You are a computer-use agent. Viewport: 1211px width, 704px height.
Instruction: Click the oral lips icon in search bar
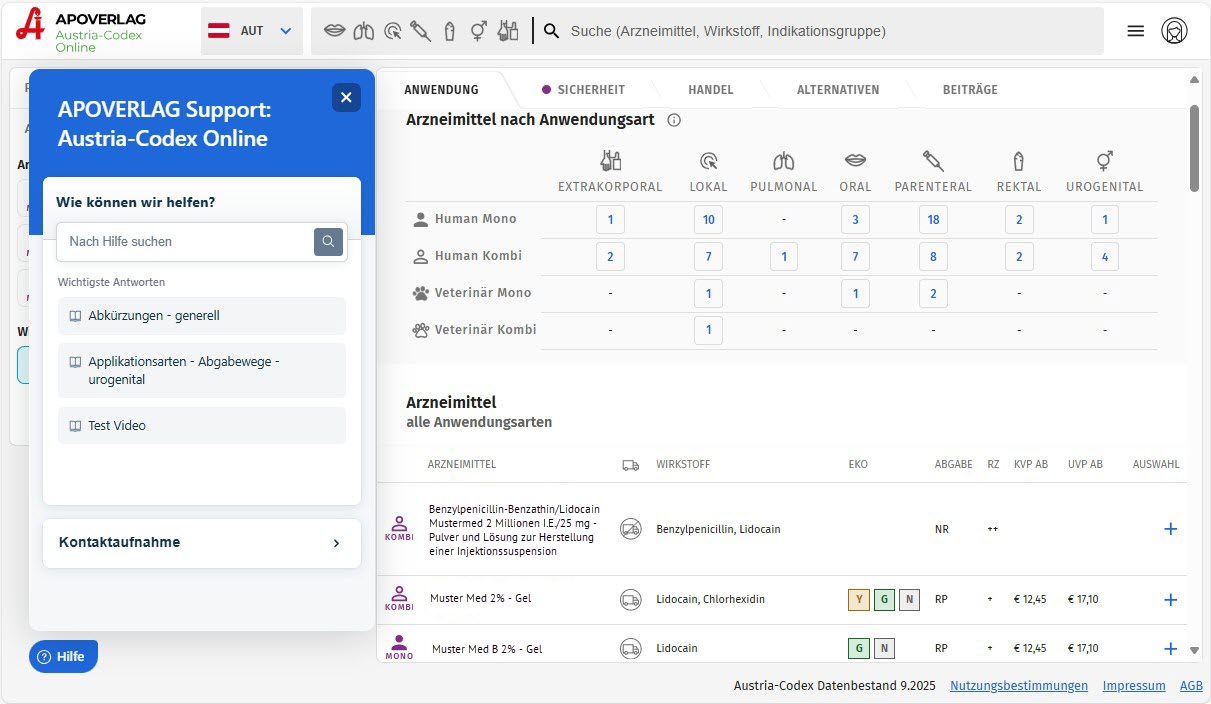tap(335, 31)
